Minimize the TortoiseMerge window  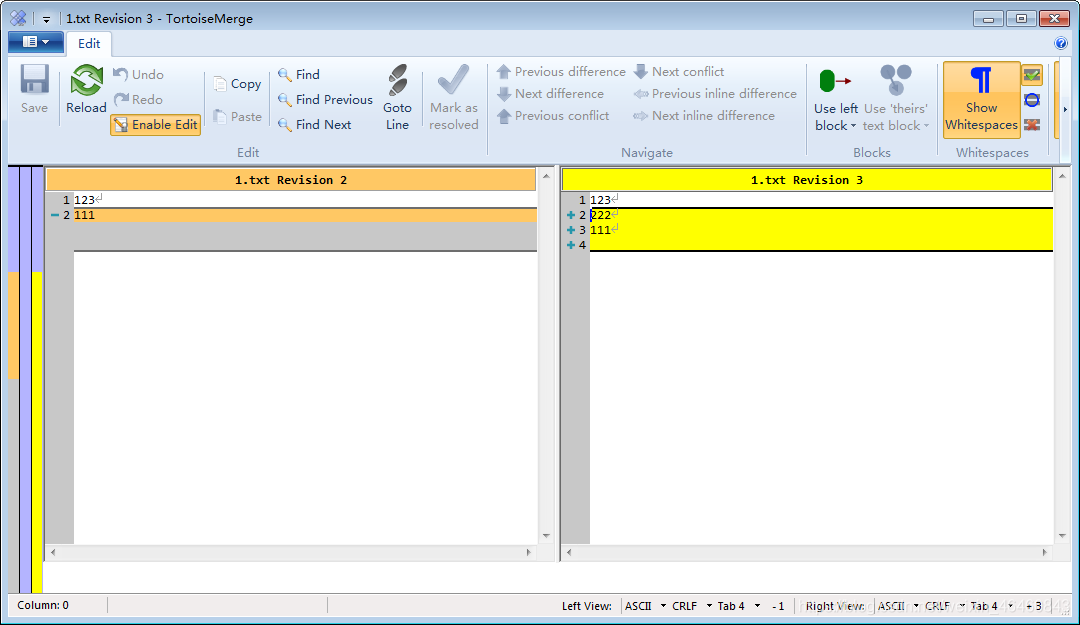pos(988,19)
